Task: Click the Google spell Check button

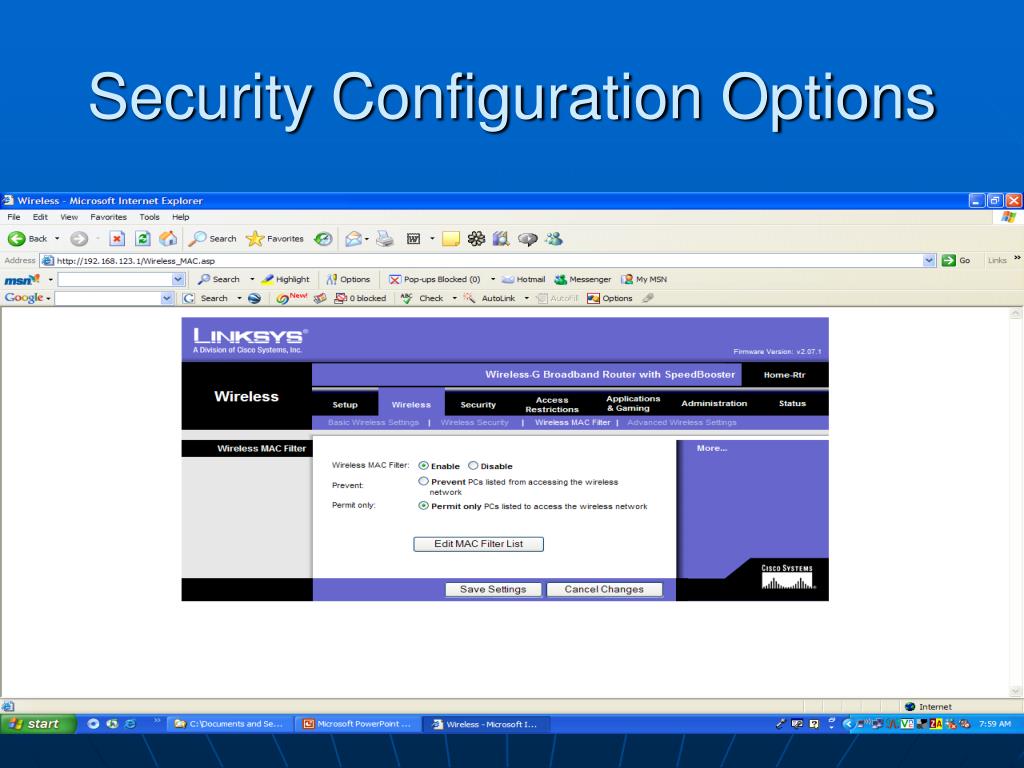Action: pyautogui.click(x=423, y=298)
